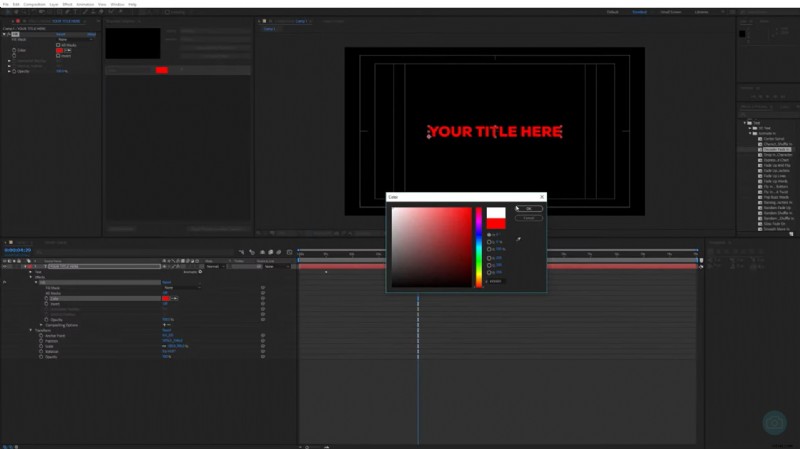Click OK in the Color dialog
The height and width of the screenshot is (449, 800).
tap(529, 209)
